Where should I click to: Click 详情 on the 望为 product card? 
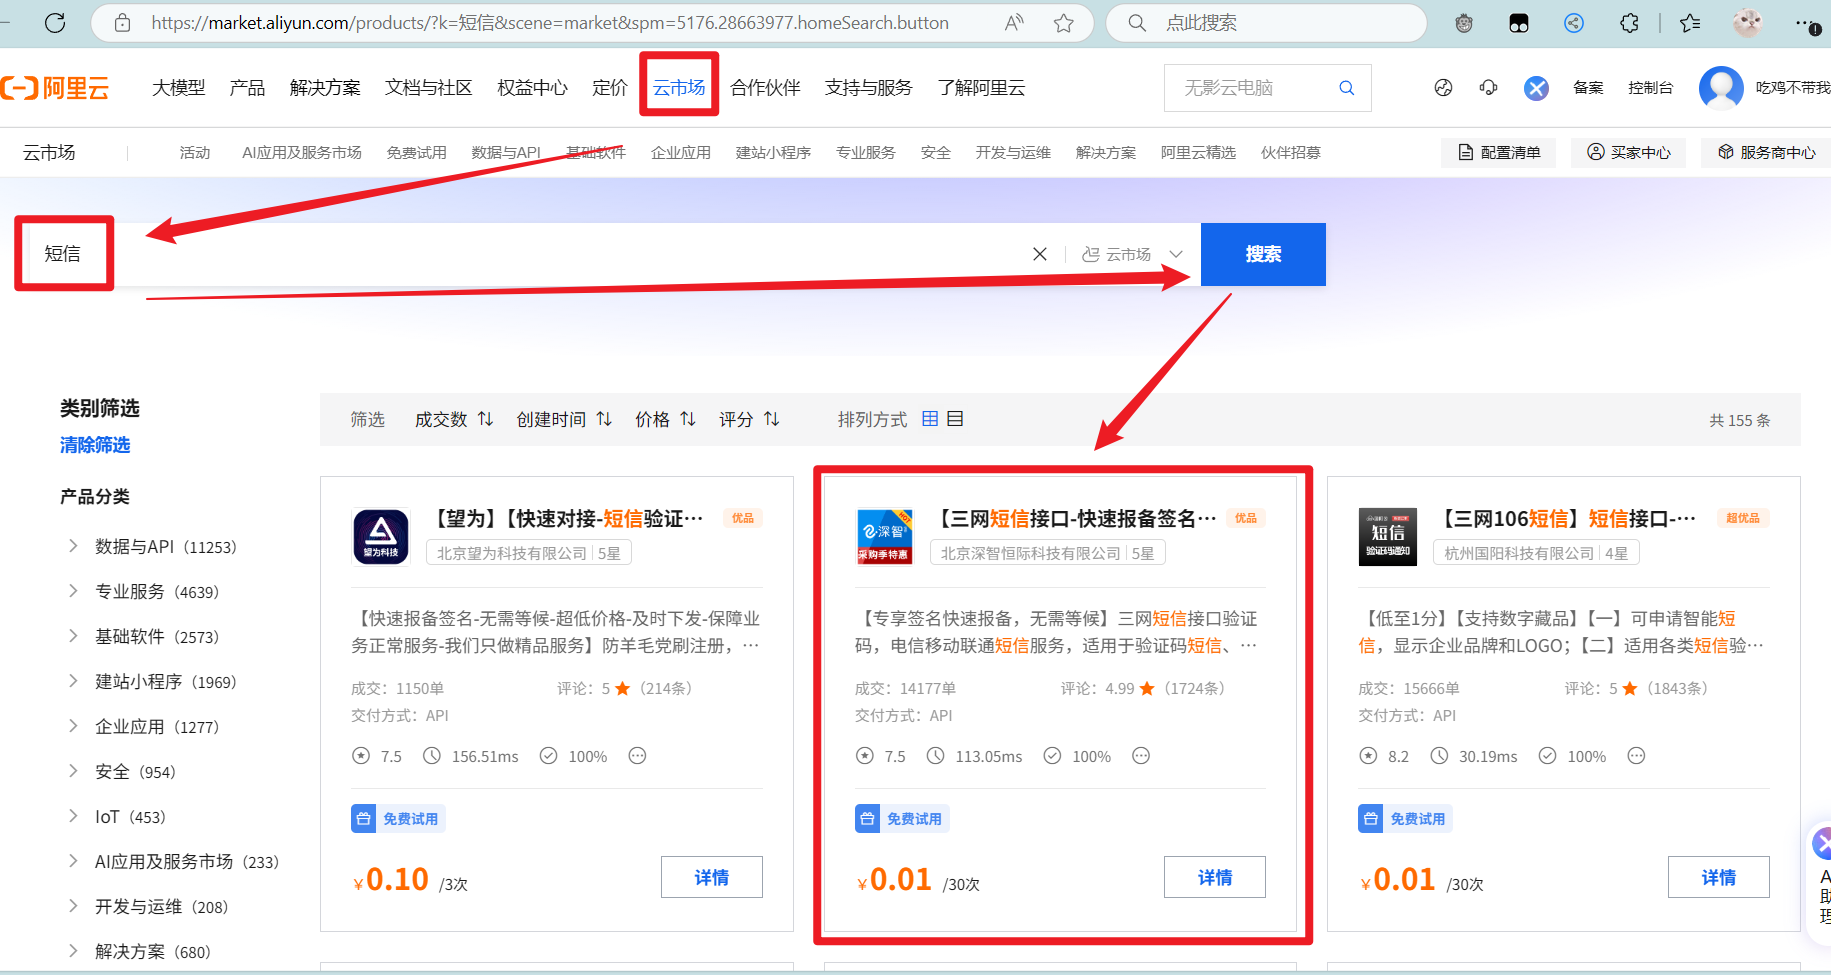click(712, 877)
